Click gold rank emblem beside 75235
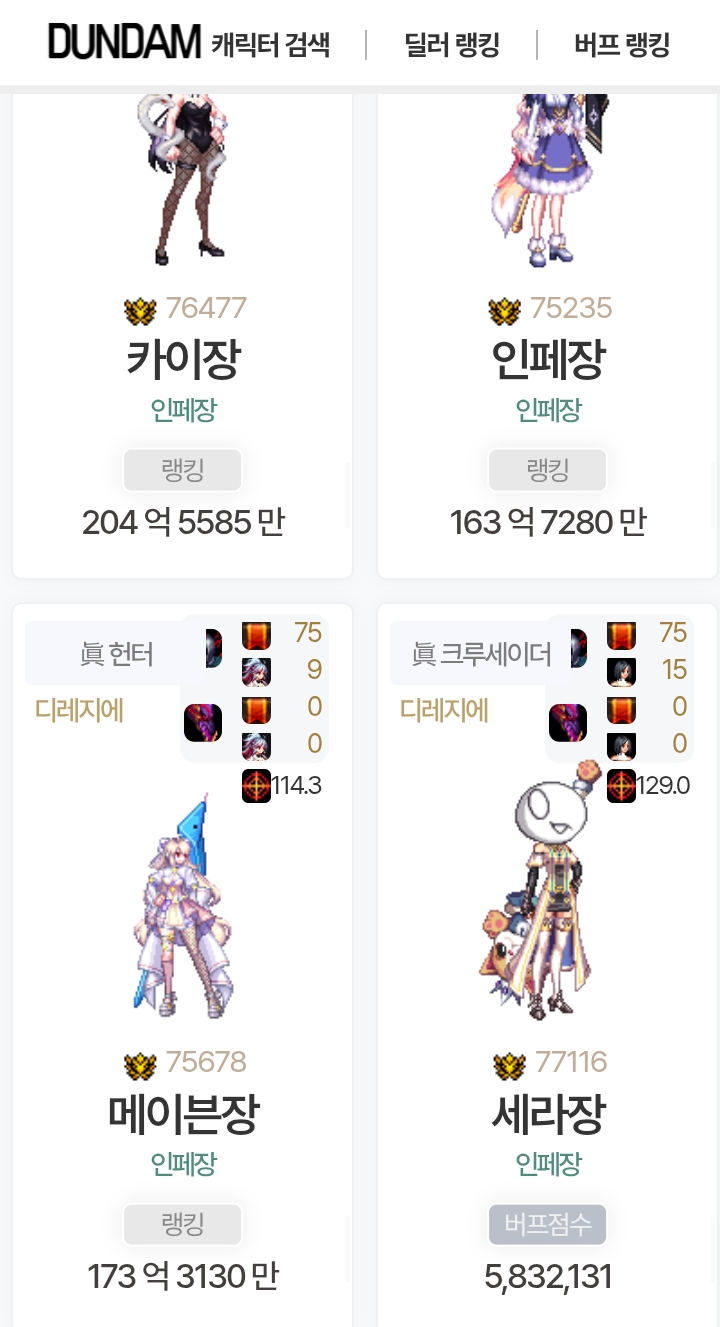This screenshot has width=720, height=1327. coord(505,310)
